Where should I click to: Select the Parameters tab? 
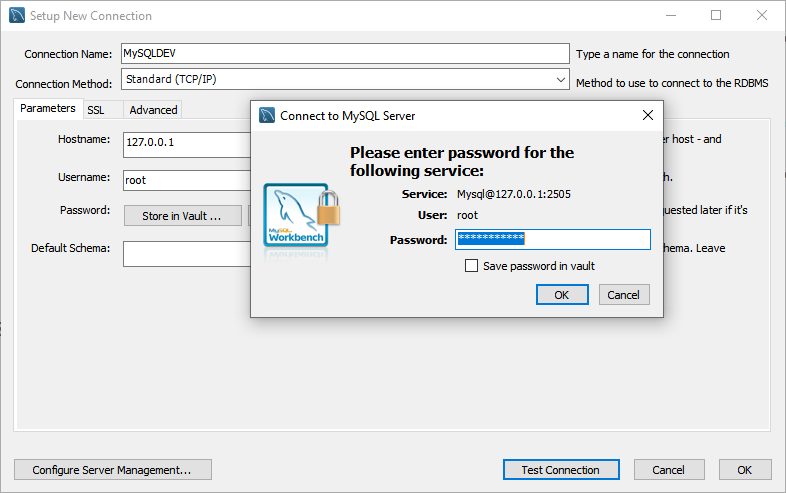click(48, 109)
